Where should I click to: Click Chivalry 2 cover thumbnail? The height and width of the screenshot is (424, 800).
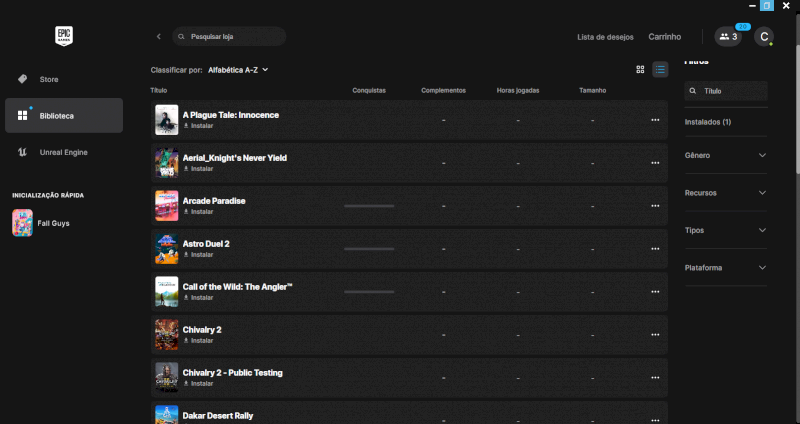167,335
